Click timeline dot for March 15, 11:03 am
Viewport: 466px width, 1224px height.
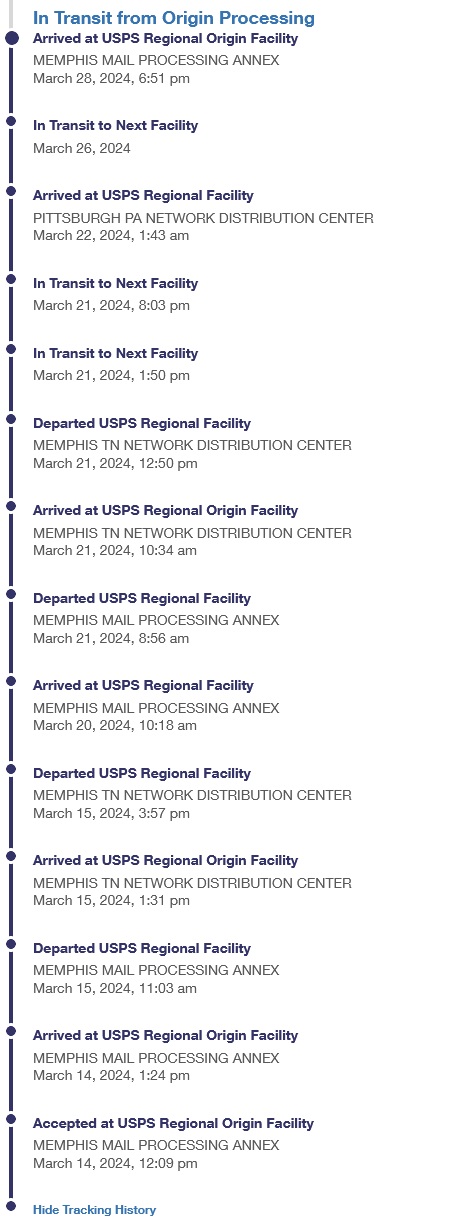coord(11,944)
